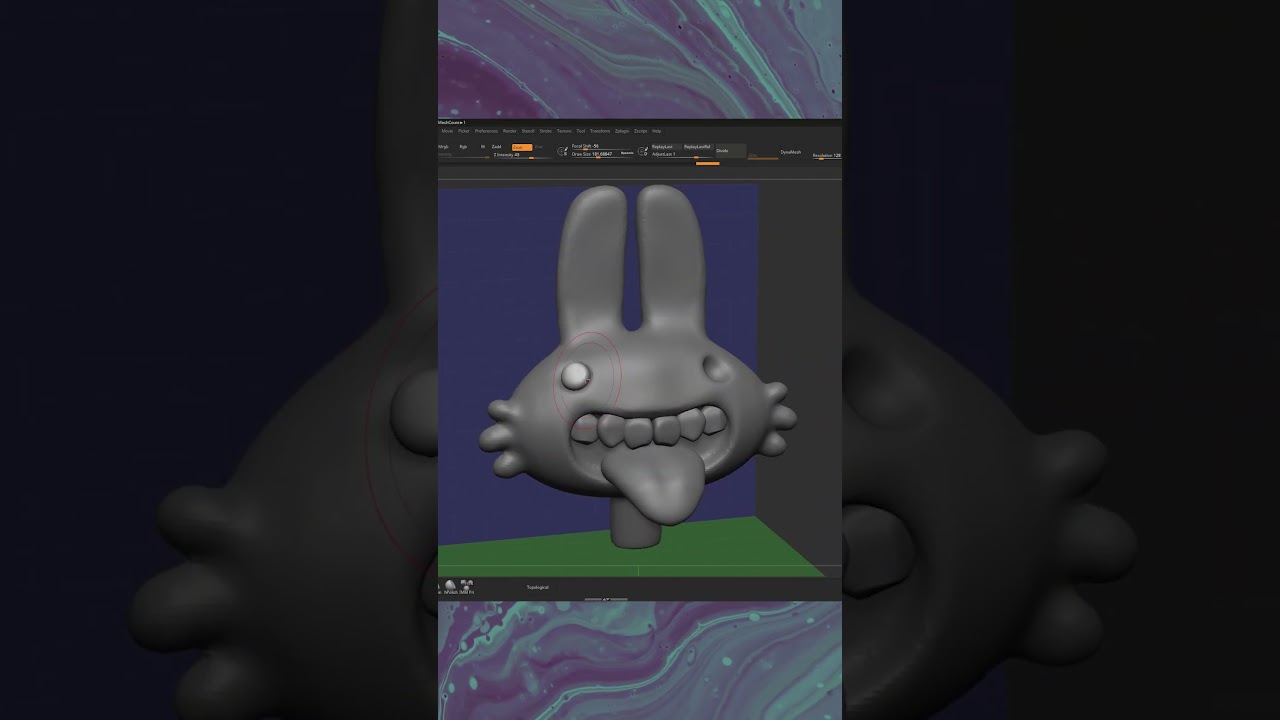Toggle Dynamic draw size button
Viewport: 1280px width, 720px height.
(627, 153)
